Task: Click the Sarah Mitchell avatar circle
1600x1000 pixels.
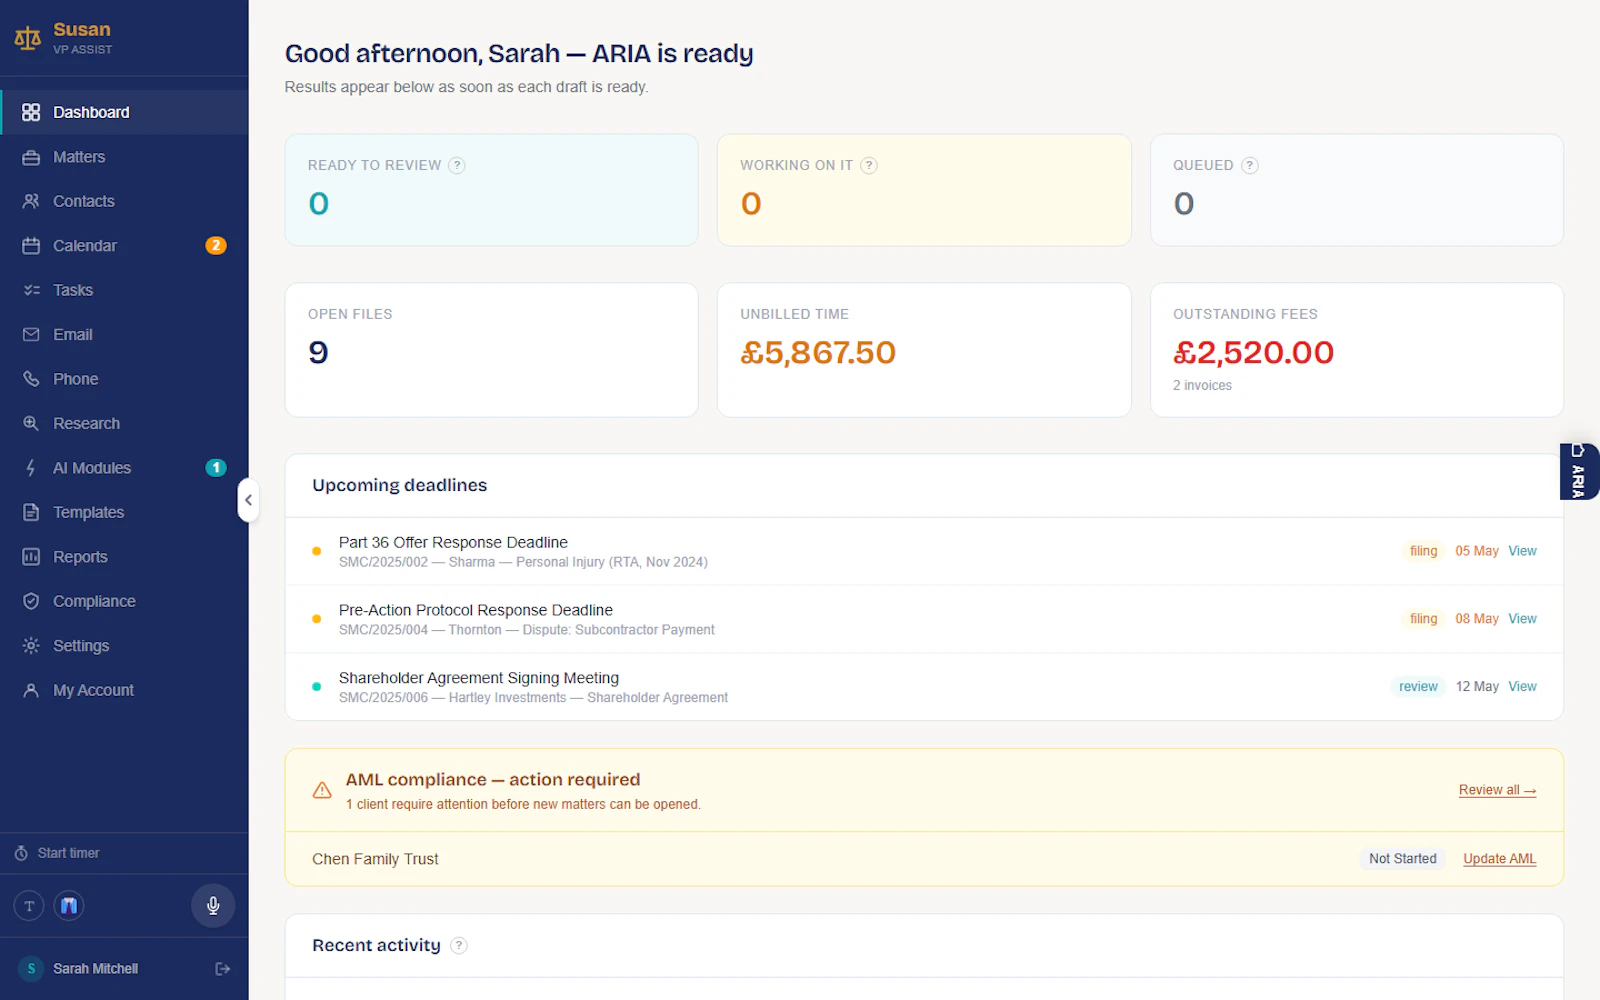Action: 31,969
